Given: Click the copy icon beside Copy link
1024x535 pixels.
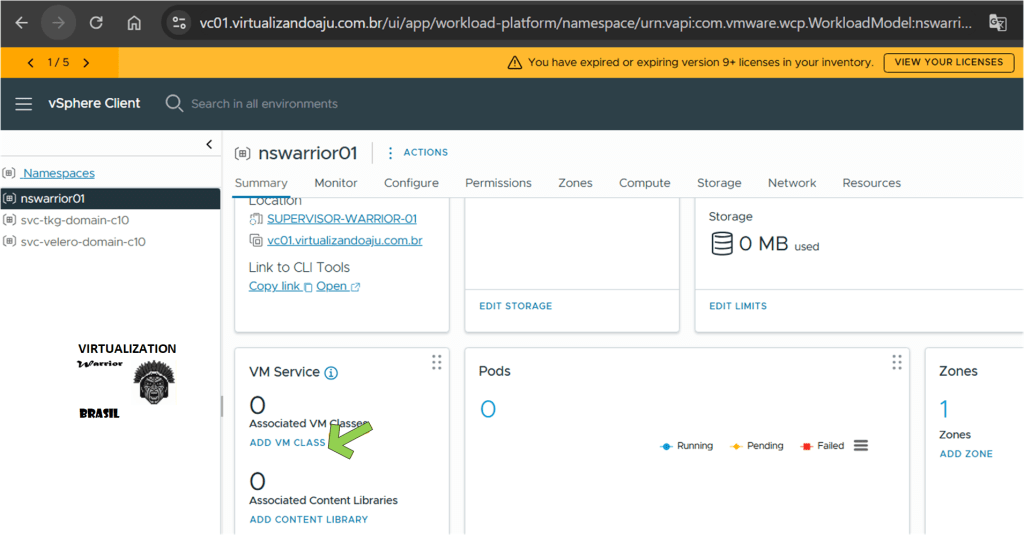Looking at the screenshot, I should pyautogui.click(x=308, y=287).
